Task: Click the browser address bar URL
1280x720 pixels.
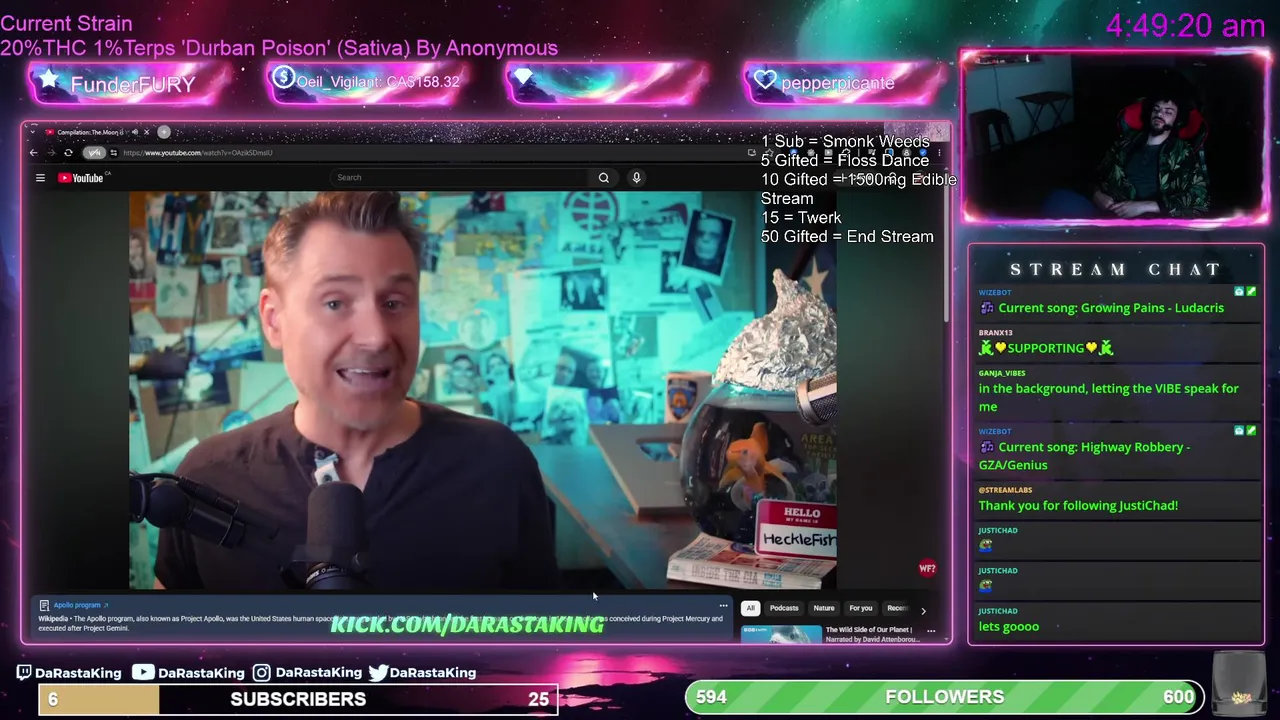Action: pos(198,153)
